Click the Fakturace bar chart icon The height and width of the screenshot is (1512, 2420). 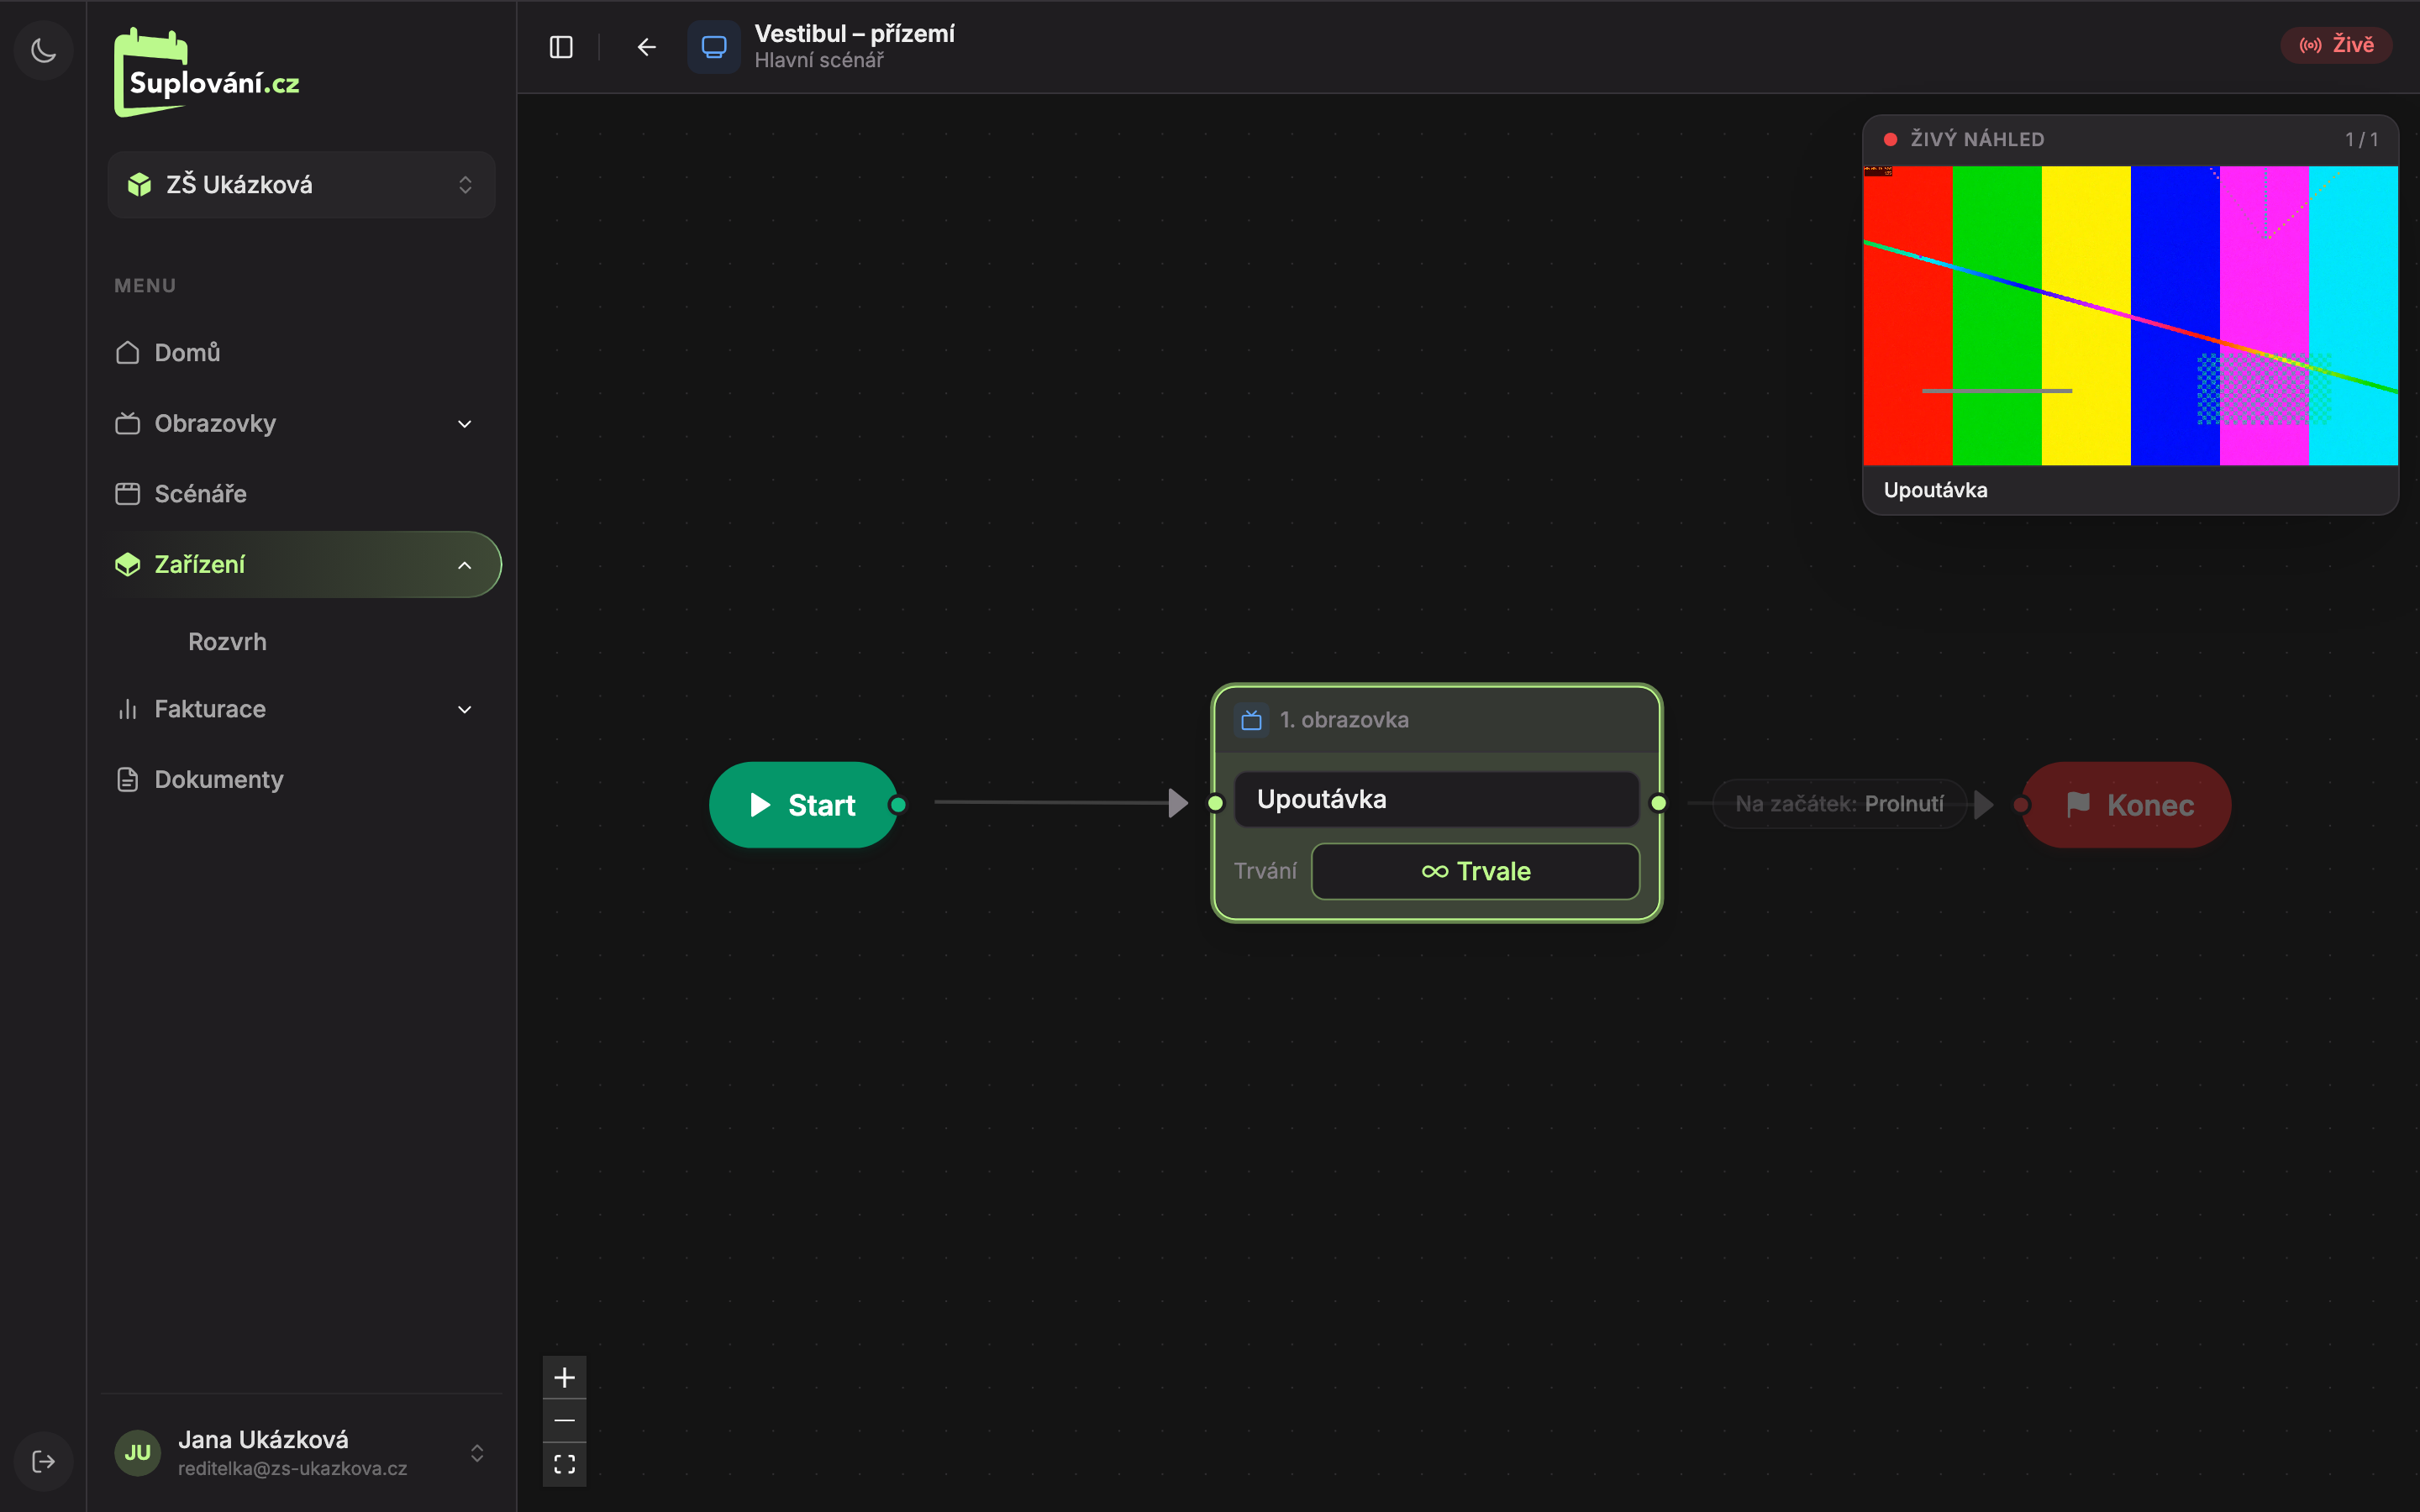click(127, 709)
